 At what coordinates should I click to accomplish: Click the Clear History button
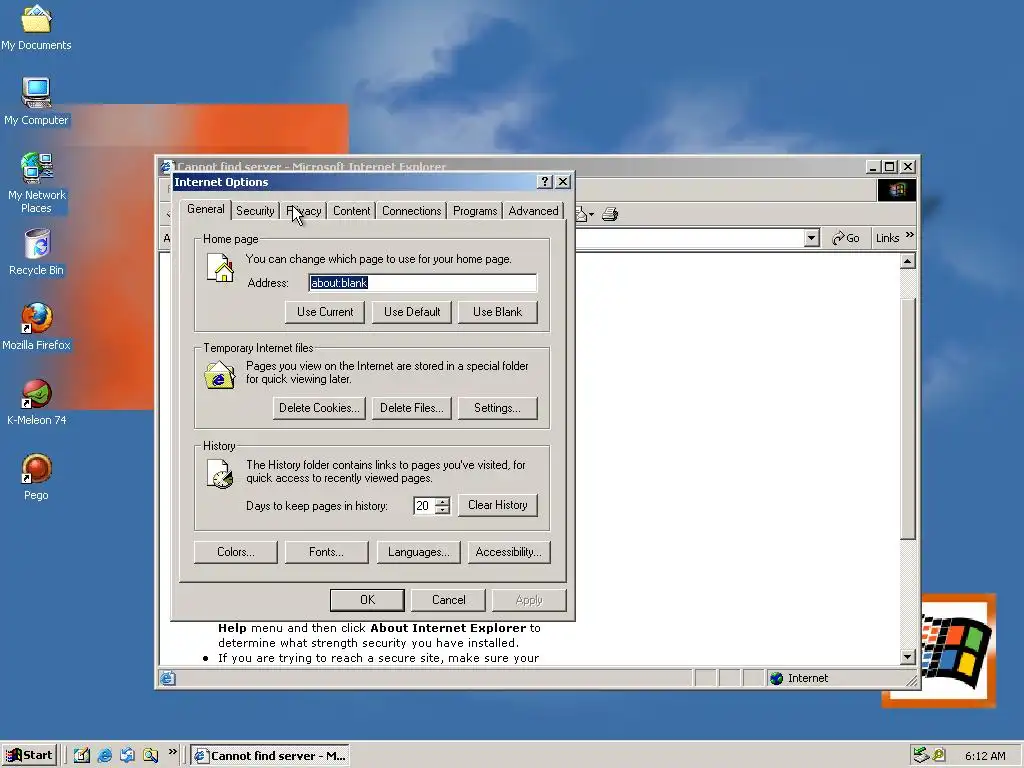point(498,505)
